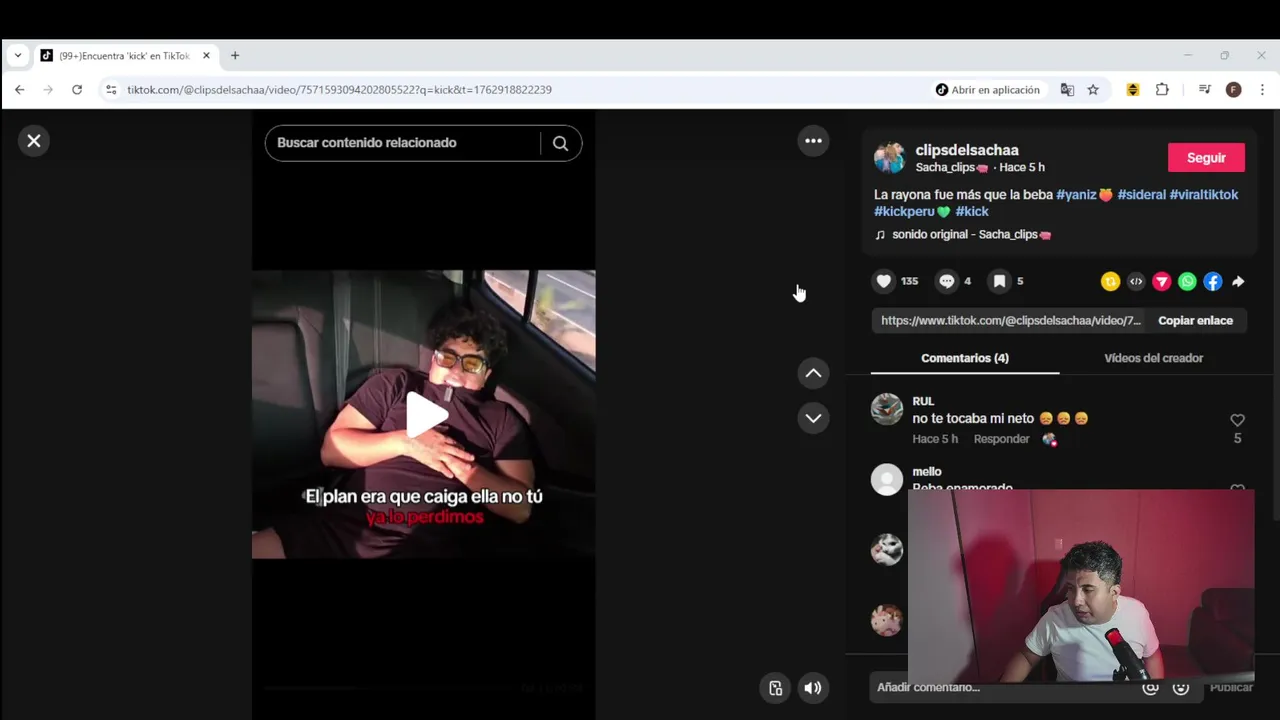The height and width of the screenshot is (720, 1280).
Task: Switch to 'Vídeos del creador' tab
Action: click(1153, 358)
